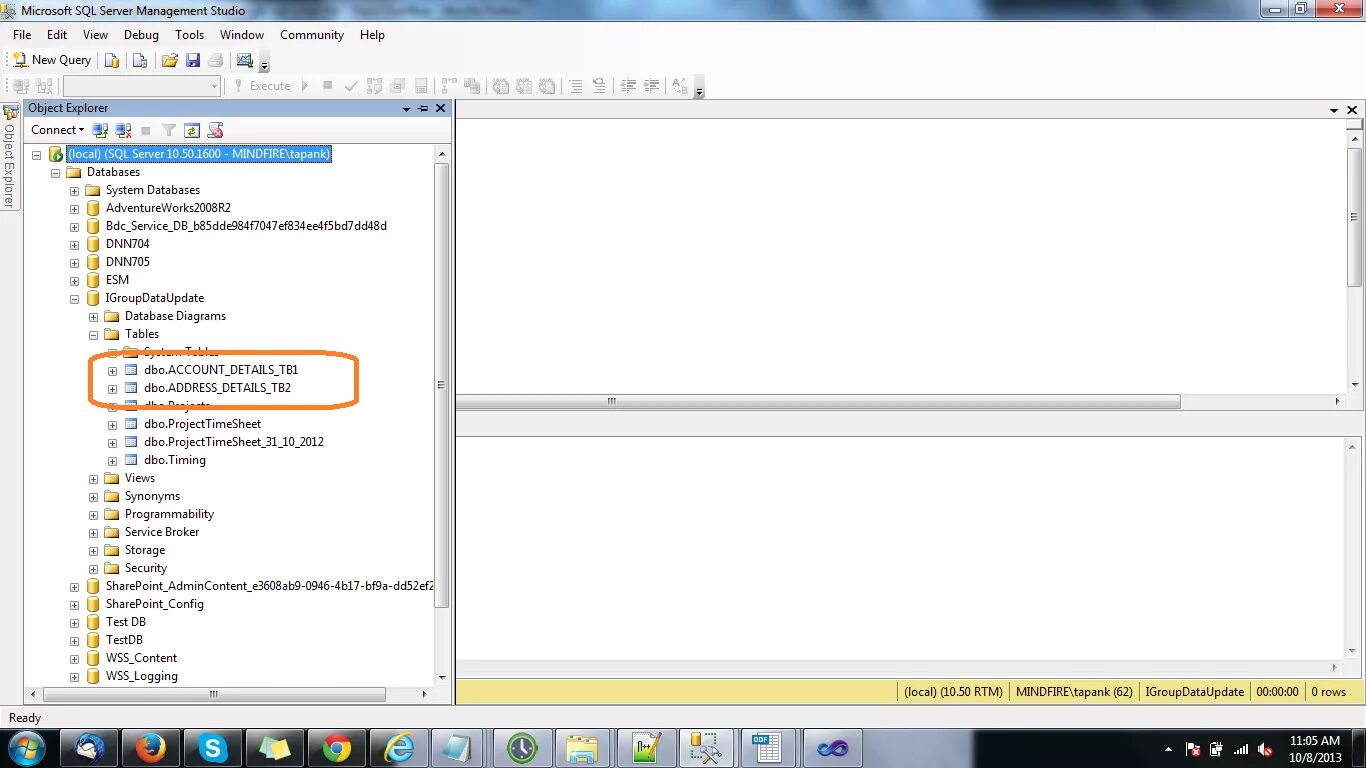Click the Object Explorer vertical scrollbar
Viewport: 1366px width, 768px height.
pos(442,385)
